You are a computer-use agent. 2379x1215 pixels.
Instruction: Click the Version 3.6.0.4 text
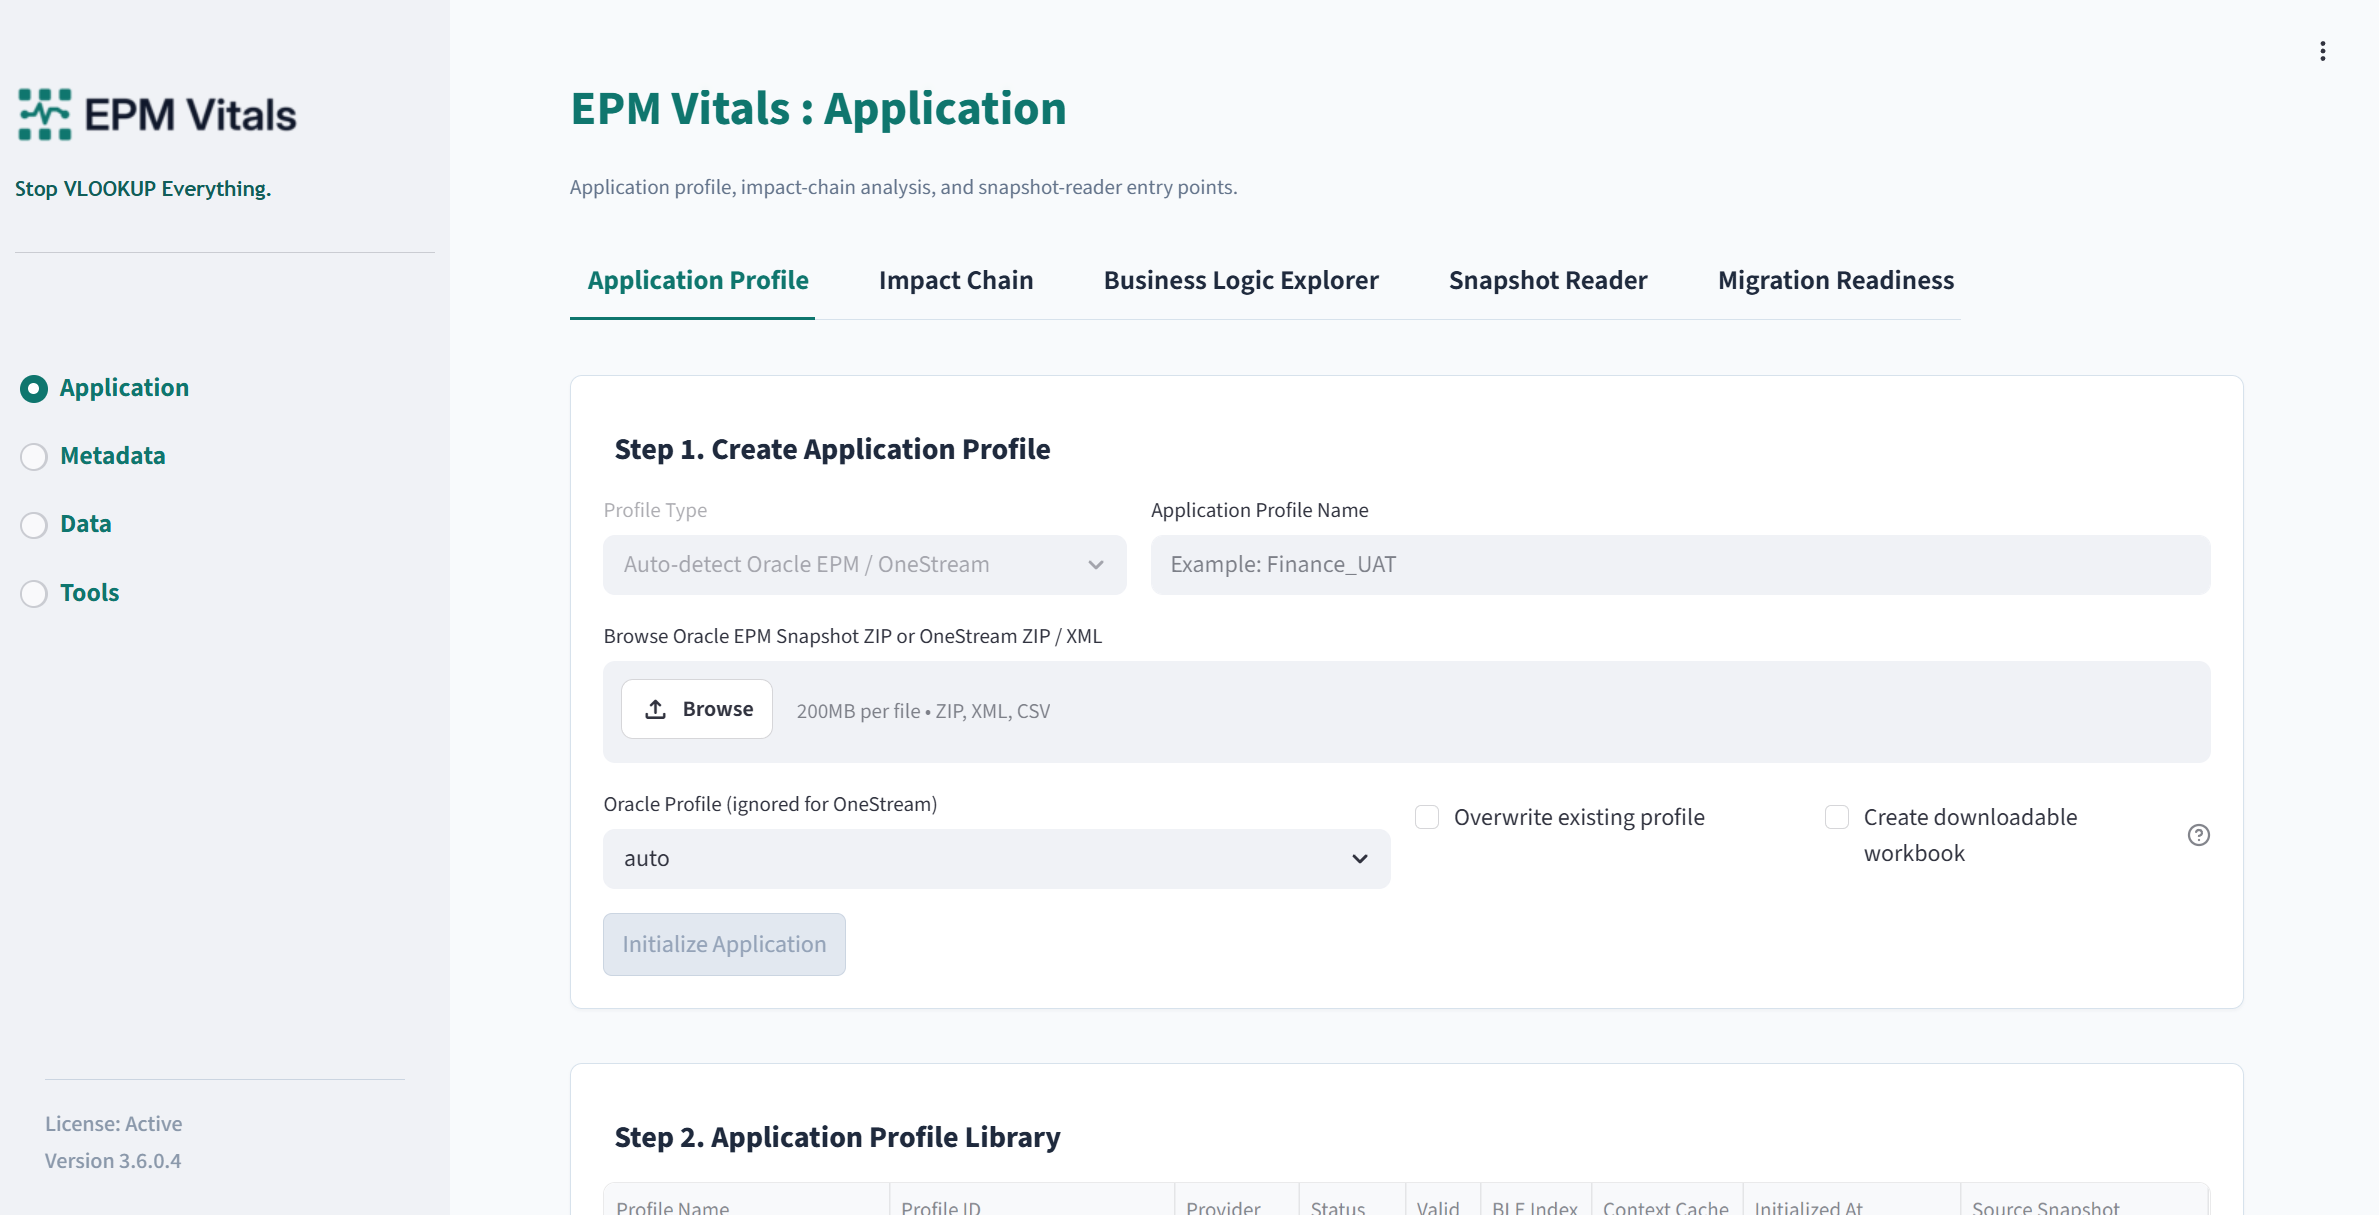[113, 1161]
